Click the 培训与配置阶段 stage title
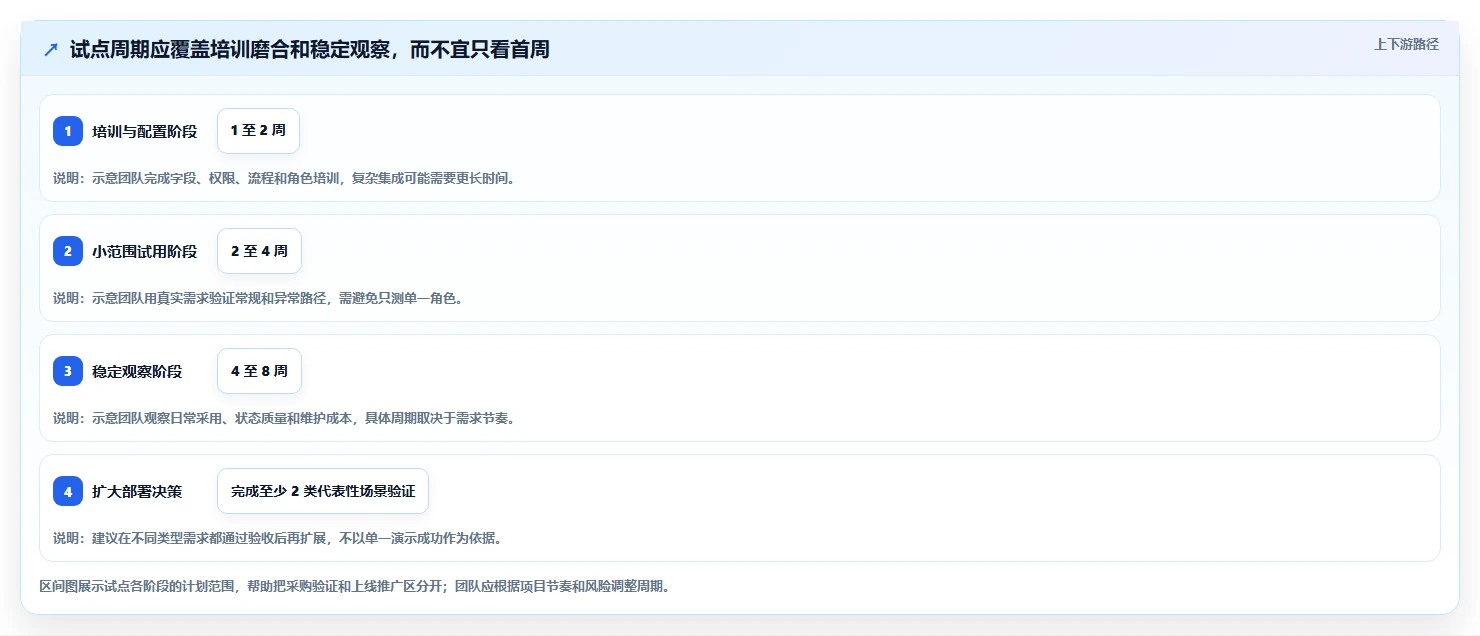Screen dimensions: 1480x636 pyautogui.click(x=145, y=131)
